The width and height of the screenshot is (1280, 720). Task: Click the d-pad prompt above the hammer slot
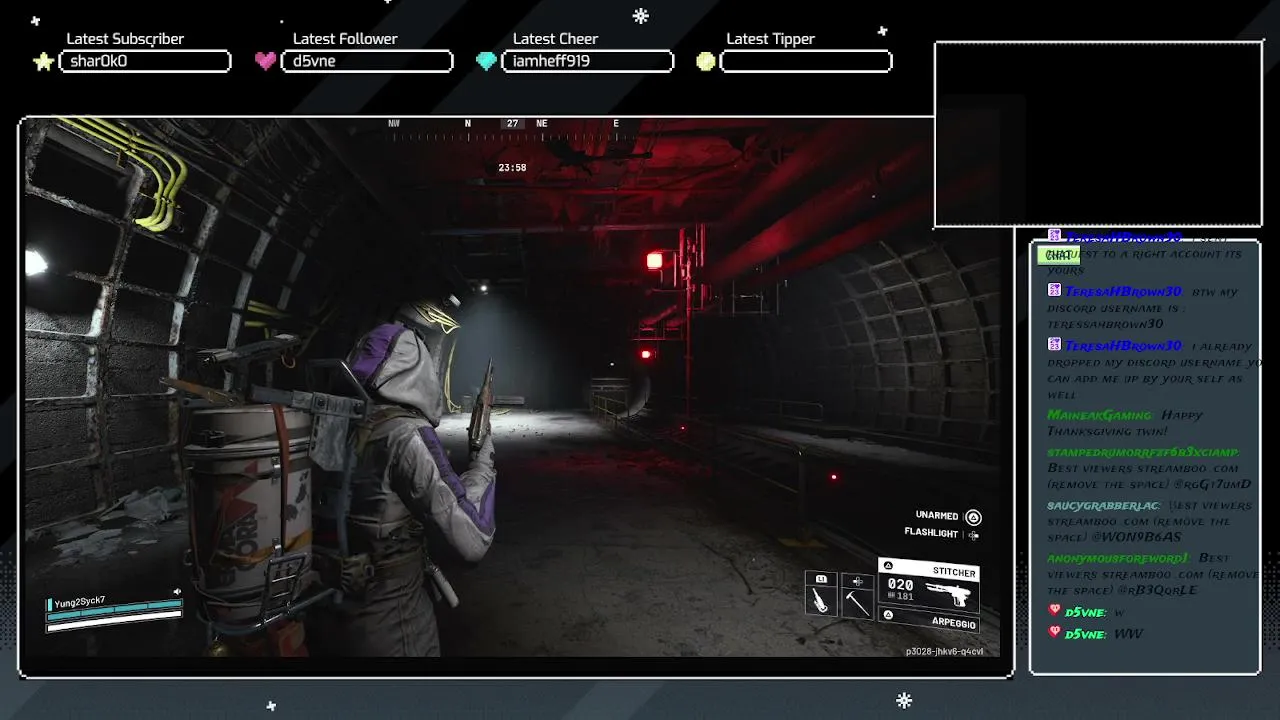pos(857,580)
